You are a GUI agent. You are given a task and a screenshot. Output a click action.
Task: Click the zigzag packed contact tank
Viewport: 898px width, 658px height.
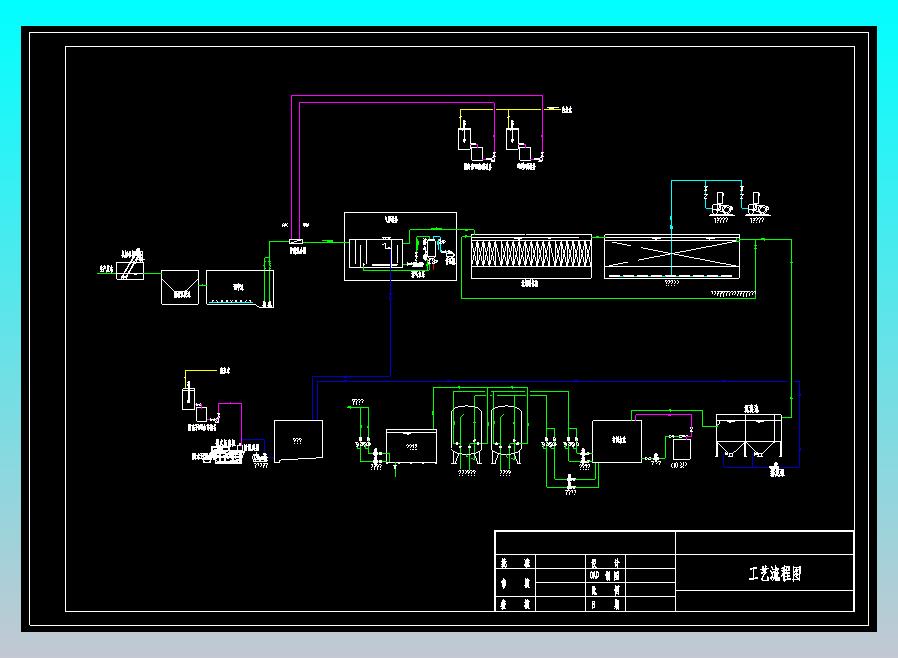point(531,256)
